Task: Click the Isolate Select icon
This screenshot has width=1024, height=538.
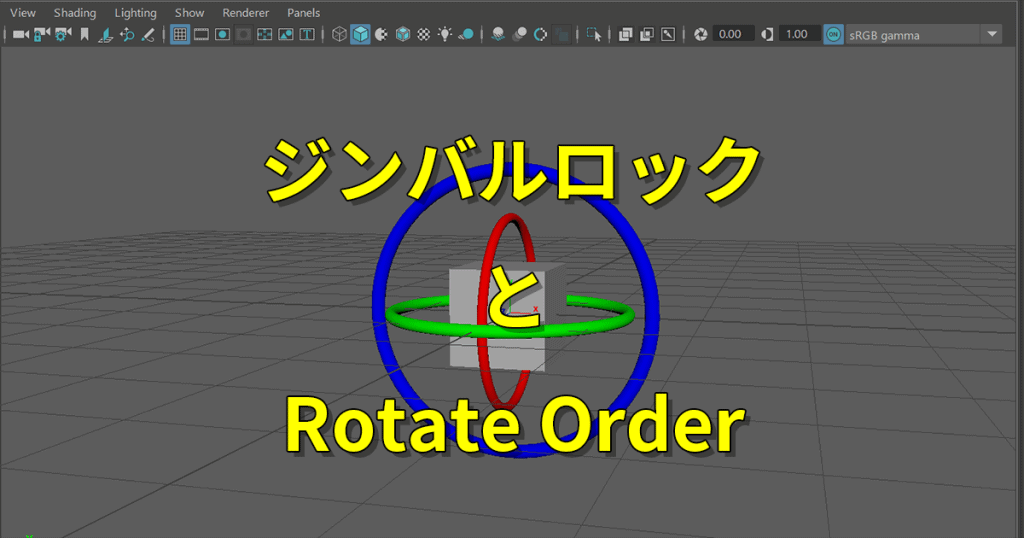Action: pyautogui.click(x=594, y=34)
